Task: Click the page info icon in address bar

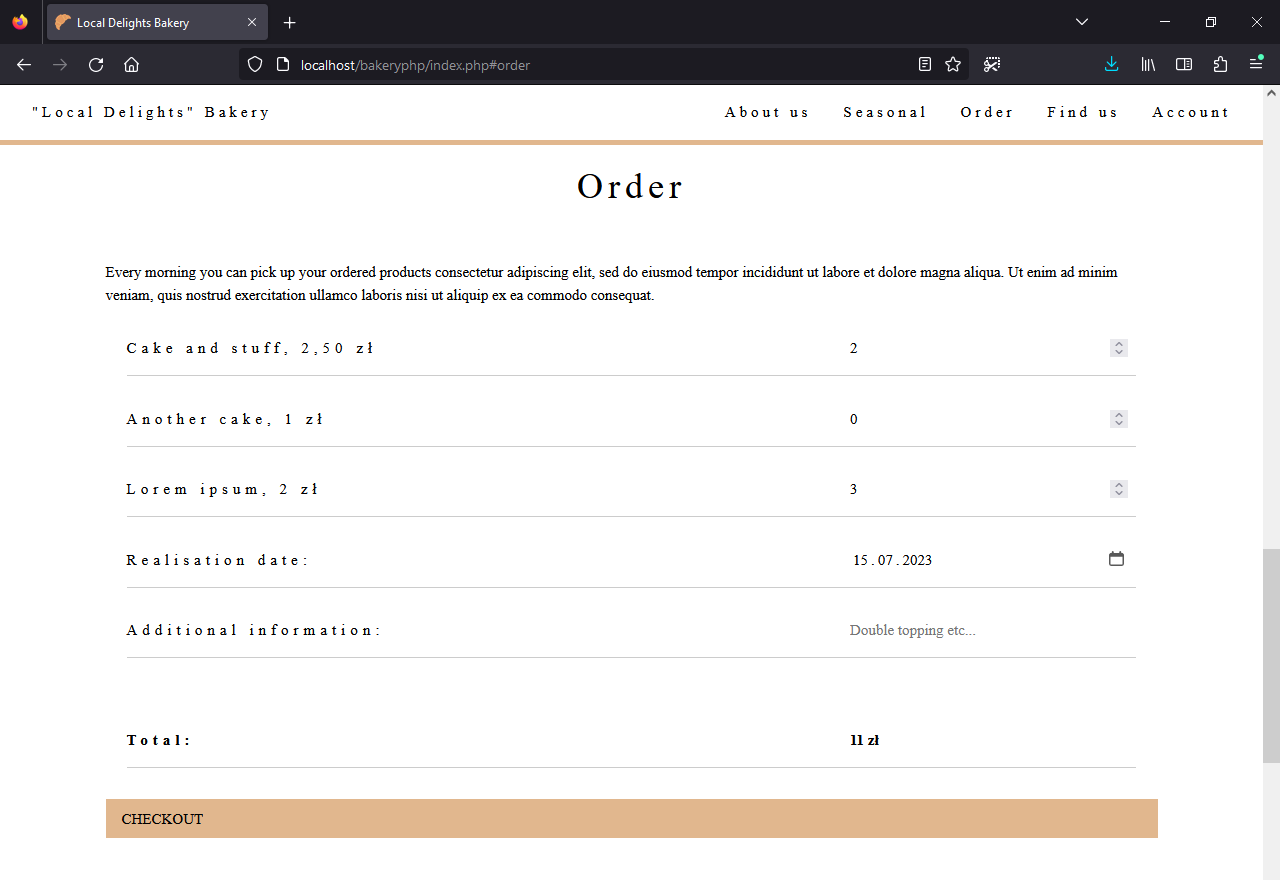Action: click(x=283, y=65)
